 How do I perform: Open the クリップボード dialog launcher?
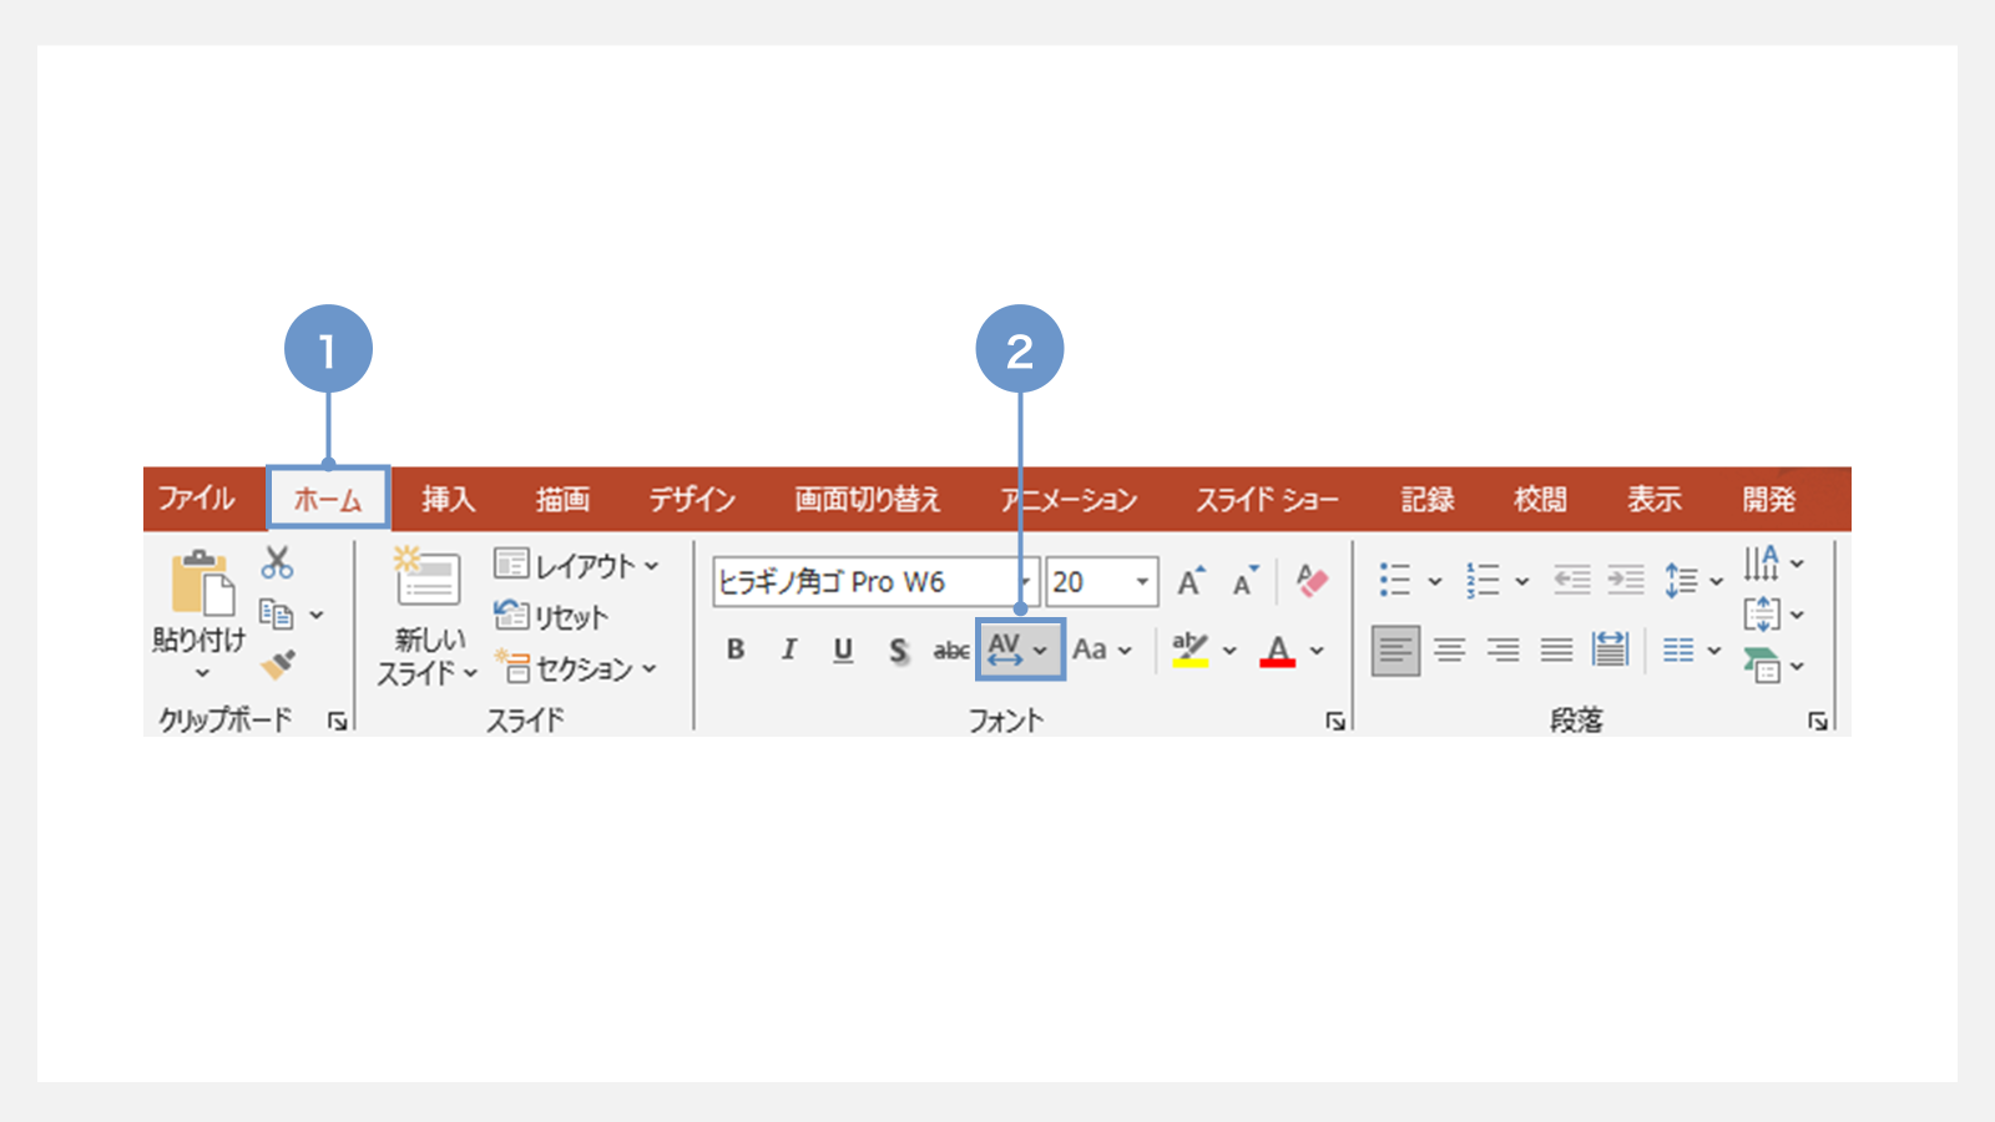click(338, 721)
